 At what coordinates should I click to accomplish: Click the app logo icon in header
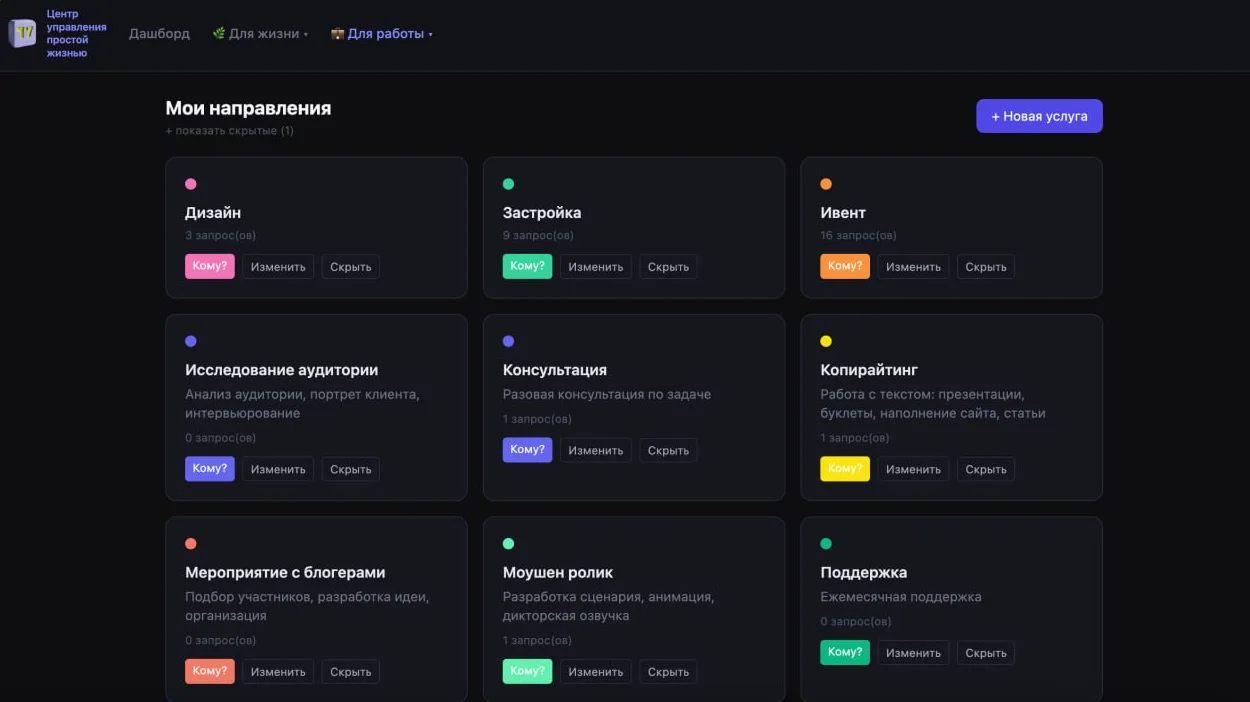pos(23,33)
